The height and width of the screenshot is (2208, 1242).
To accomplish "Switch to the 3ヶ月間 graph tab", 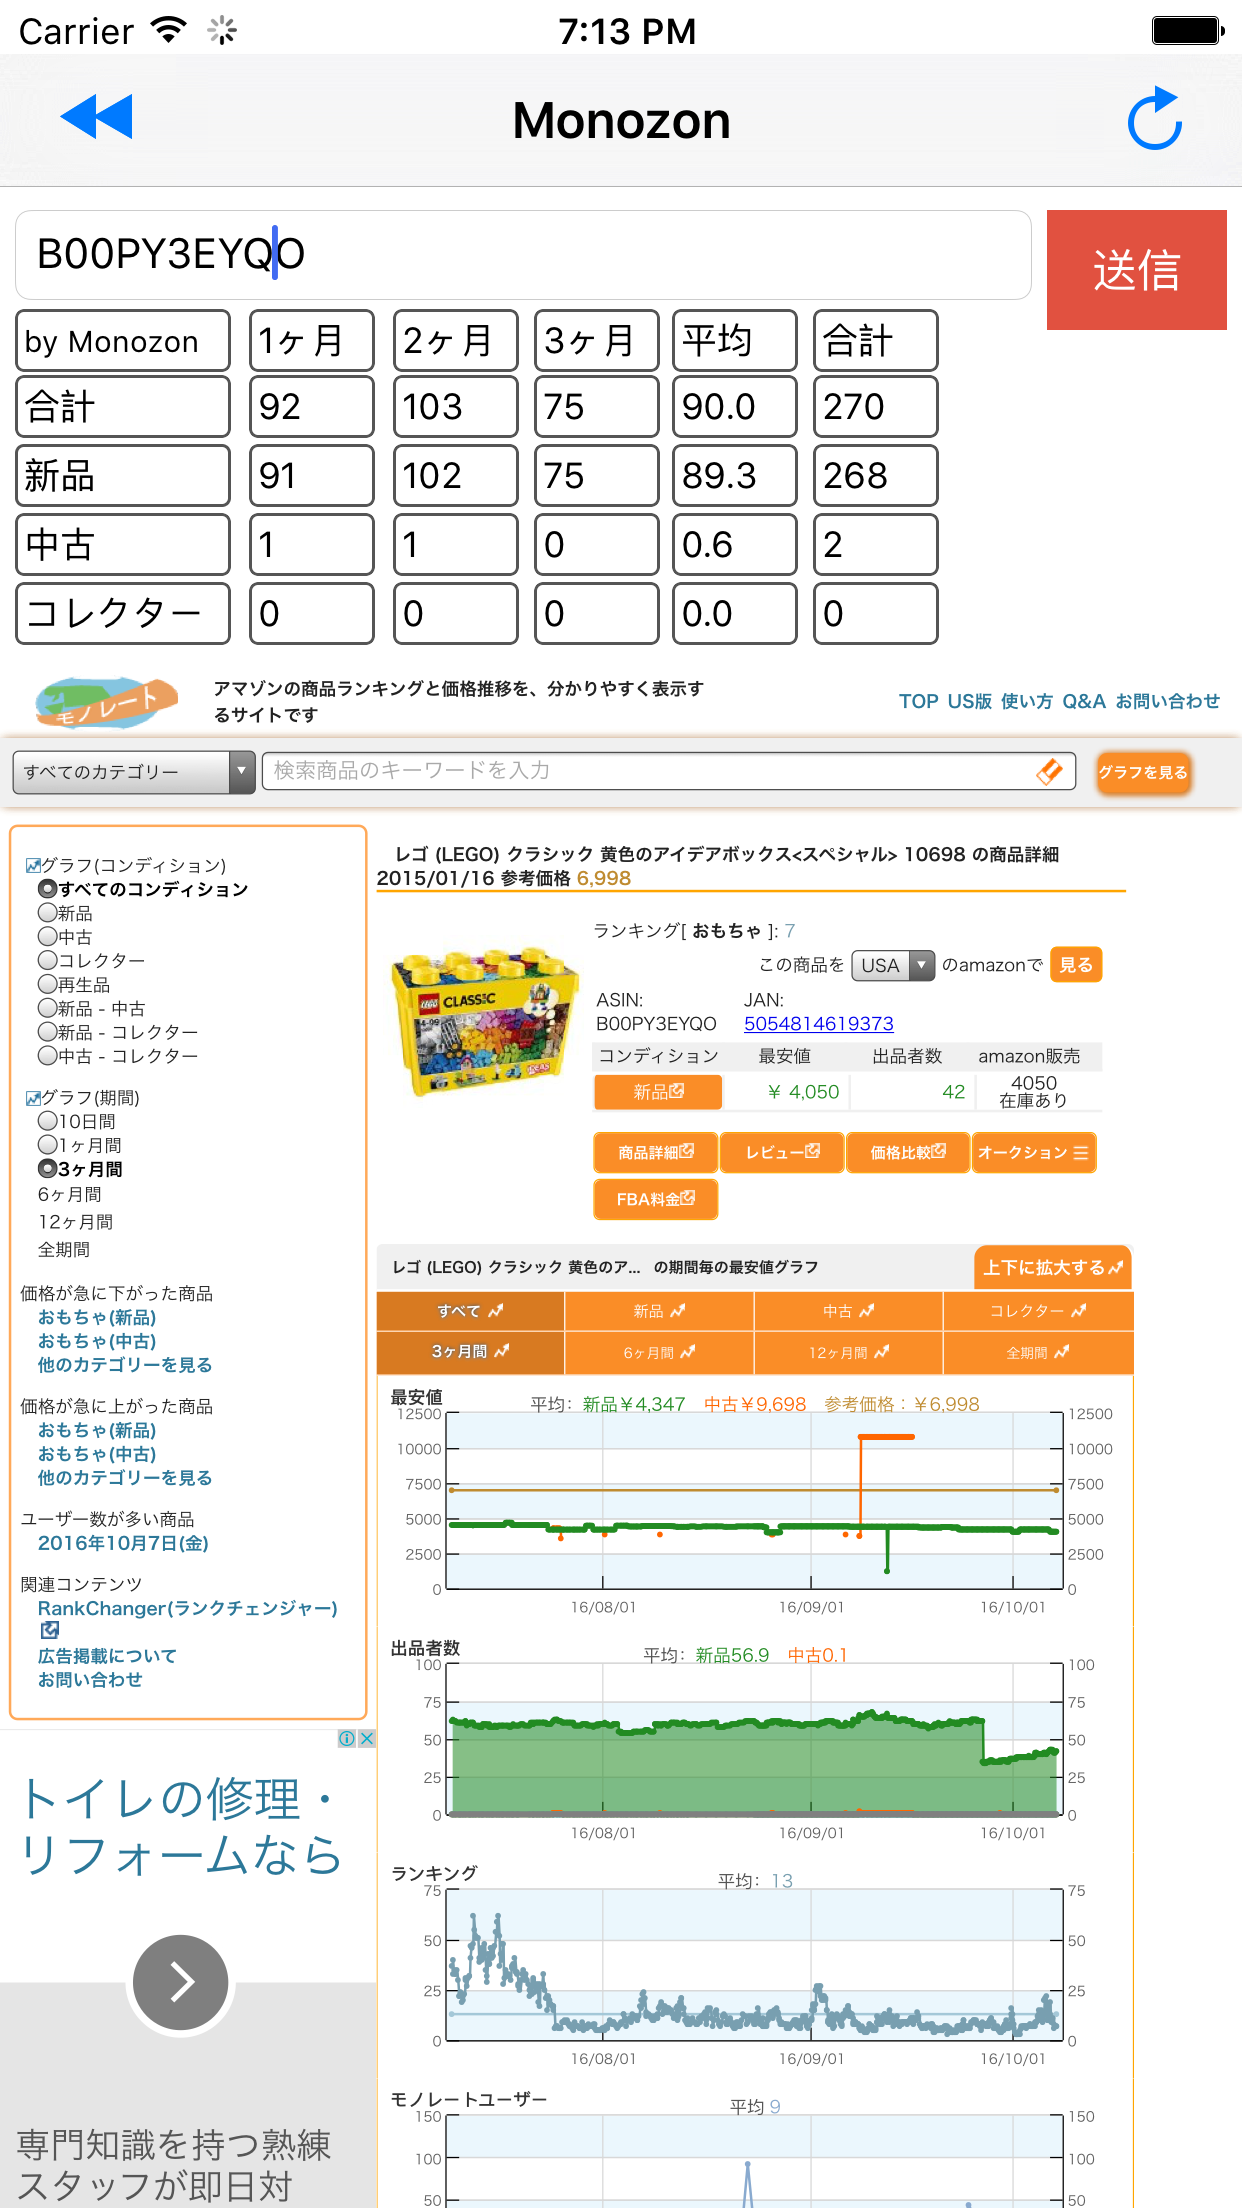I will tap(470, 1352).
